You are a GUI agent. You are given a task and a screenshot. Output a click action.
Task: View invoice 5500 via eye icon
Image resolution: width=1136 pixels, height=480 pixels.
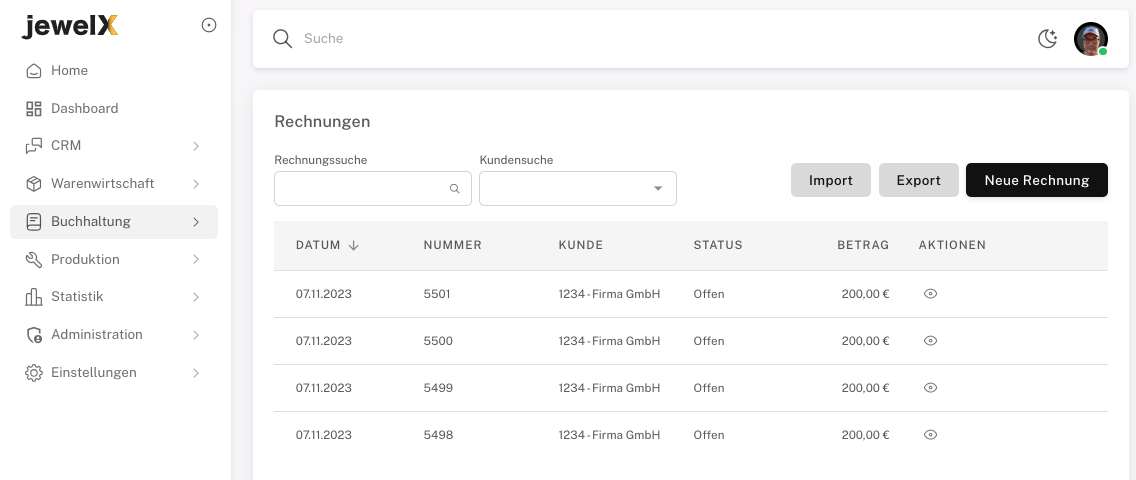[x=930, y=341]
